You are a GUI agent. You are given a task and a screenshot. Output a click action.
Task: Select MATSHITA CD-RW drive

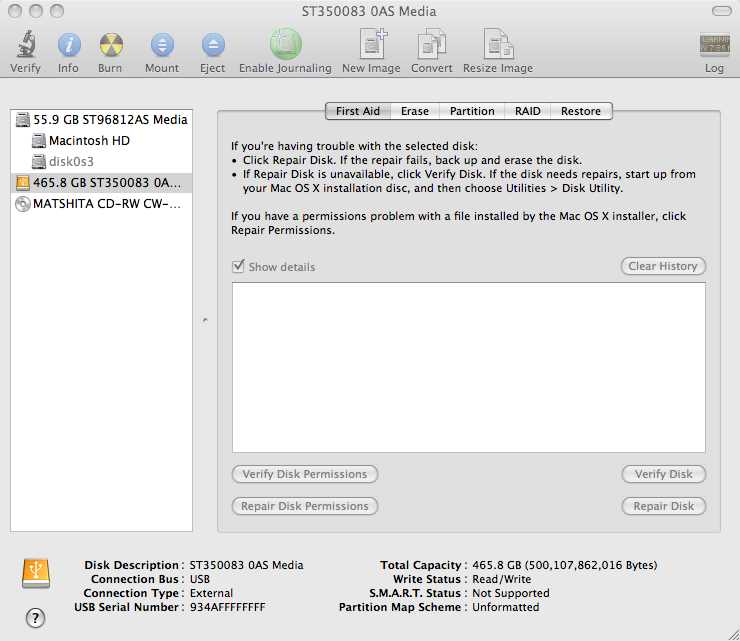click(101, 204)
